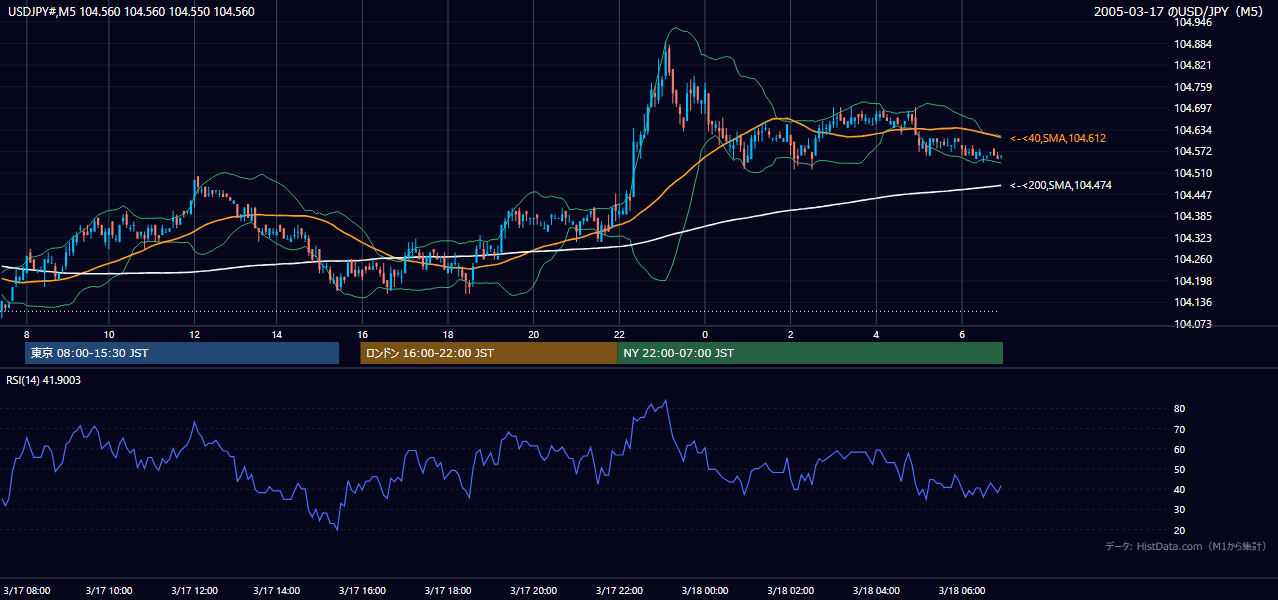Click the RSI(14) 41.9003 indicator label
Screen dimensions: 1278x600
click(43, 380)
